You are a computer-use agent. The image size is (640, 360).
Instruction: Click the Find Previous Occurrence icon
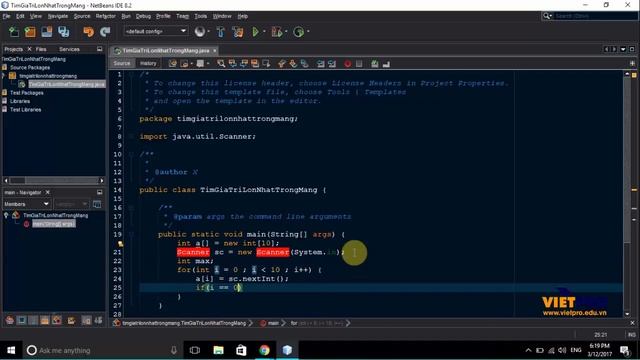pos(232,63)
